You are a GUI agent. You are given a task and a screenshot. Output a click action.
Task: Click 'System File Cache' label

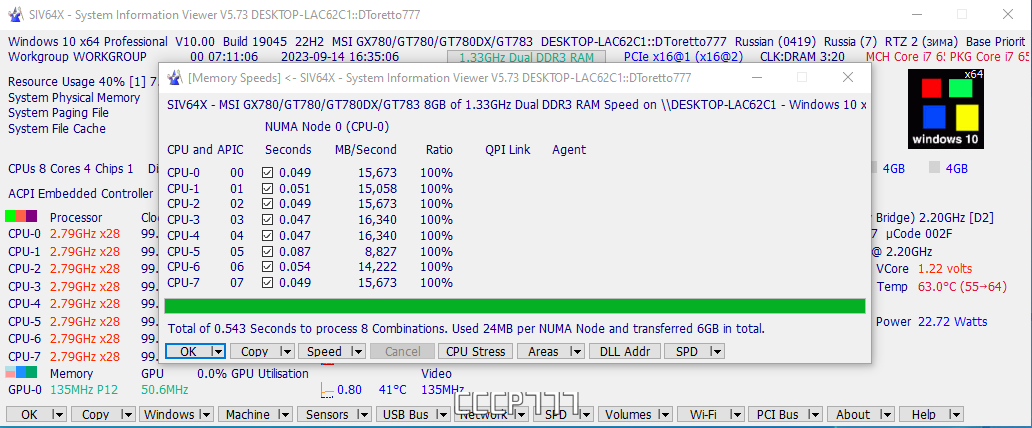[57, 128]
